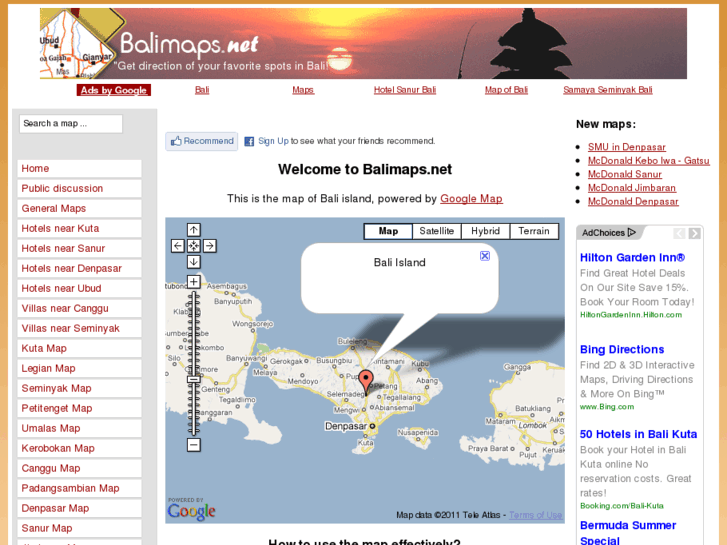Screen dimensions: 727x545
Task: Open Denpasar Map
Action: 79,507
